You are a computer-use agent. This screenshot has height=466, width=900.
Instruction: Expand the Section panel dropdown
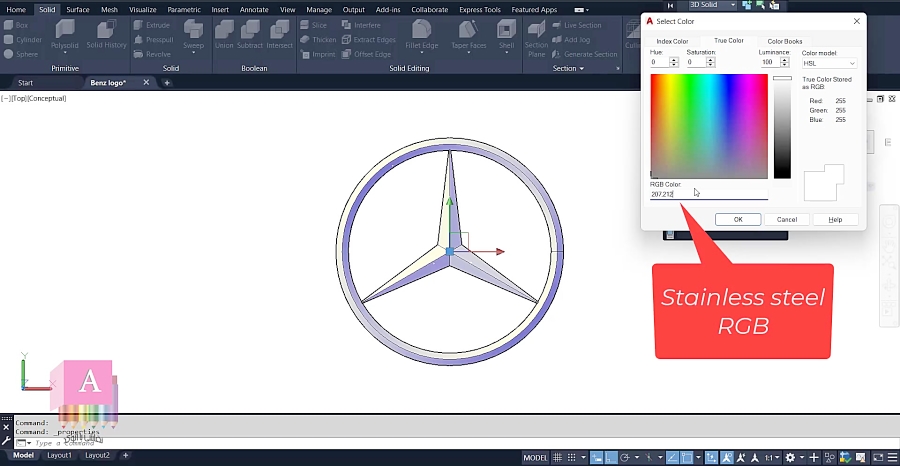click(568, 68)
